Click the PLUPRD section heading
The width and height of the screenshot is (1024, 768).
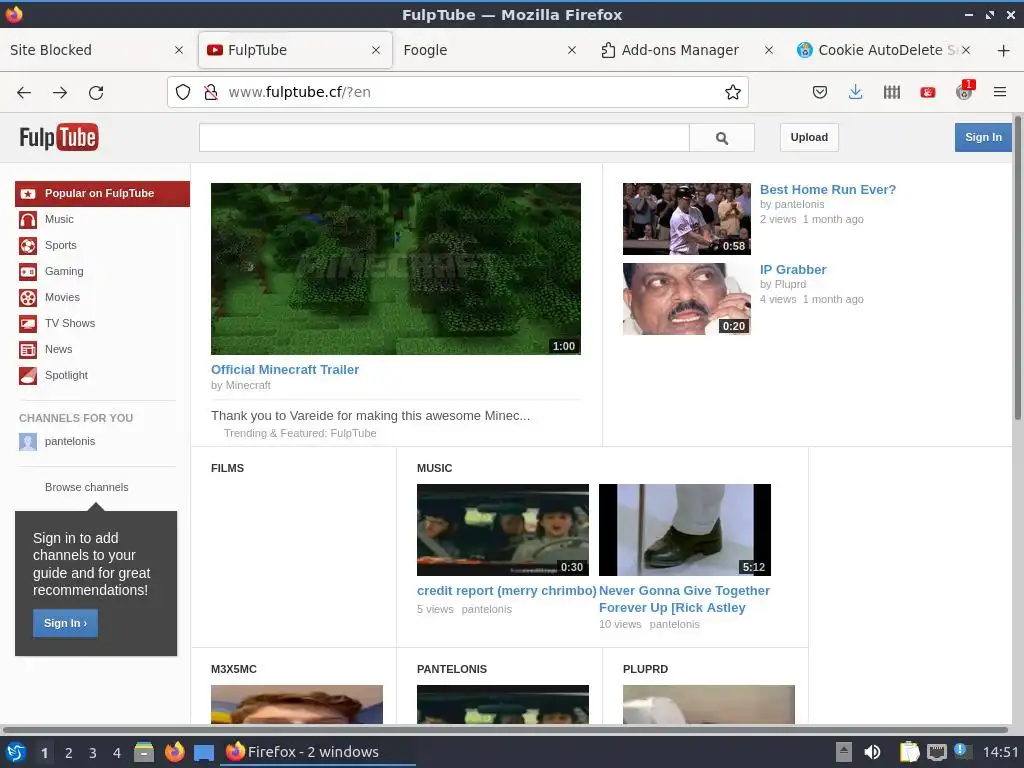pos(645,669)
